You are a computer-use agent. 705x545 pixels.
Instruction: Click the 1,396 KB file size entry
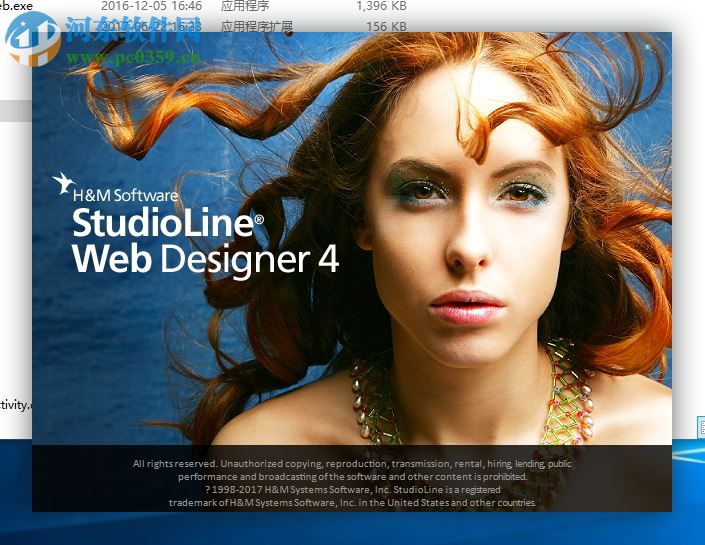tap(381, 6)
